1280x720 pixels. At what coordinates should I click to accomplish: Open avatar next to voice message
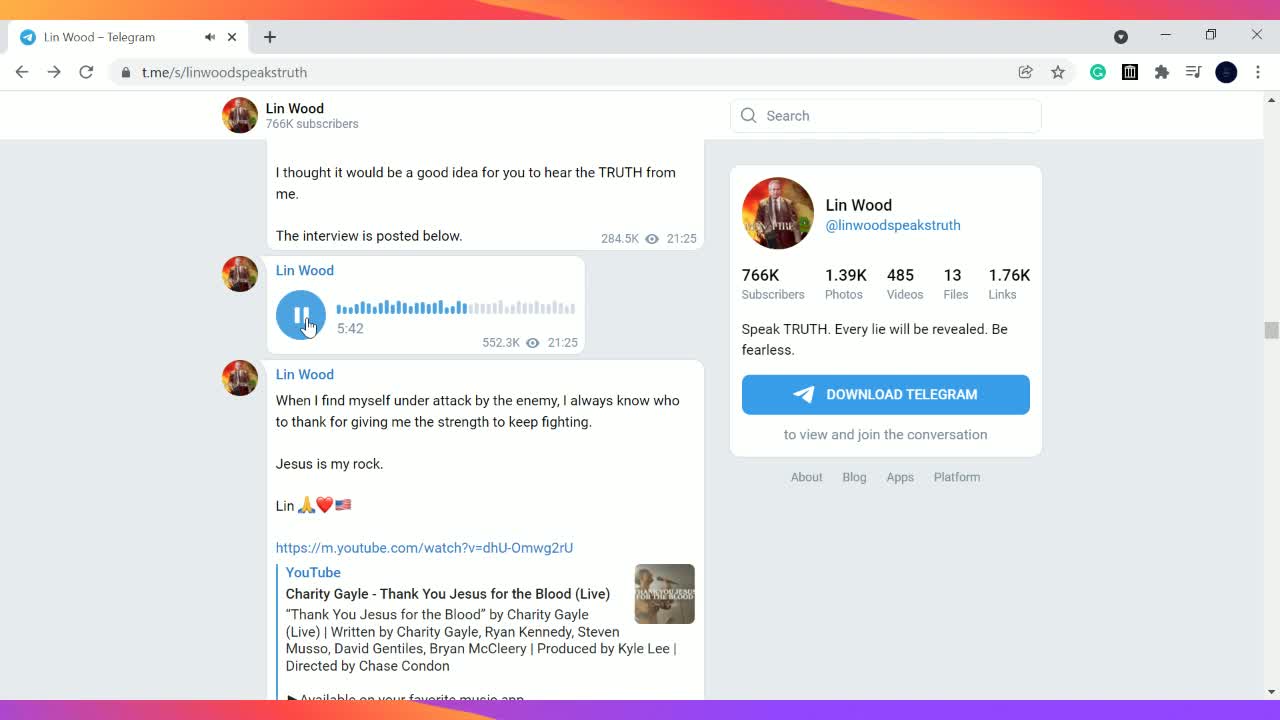(x=240, y=274)
